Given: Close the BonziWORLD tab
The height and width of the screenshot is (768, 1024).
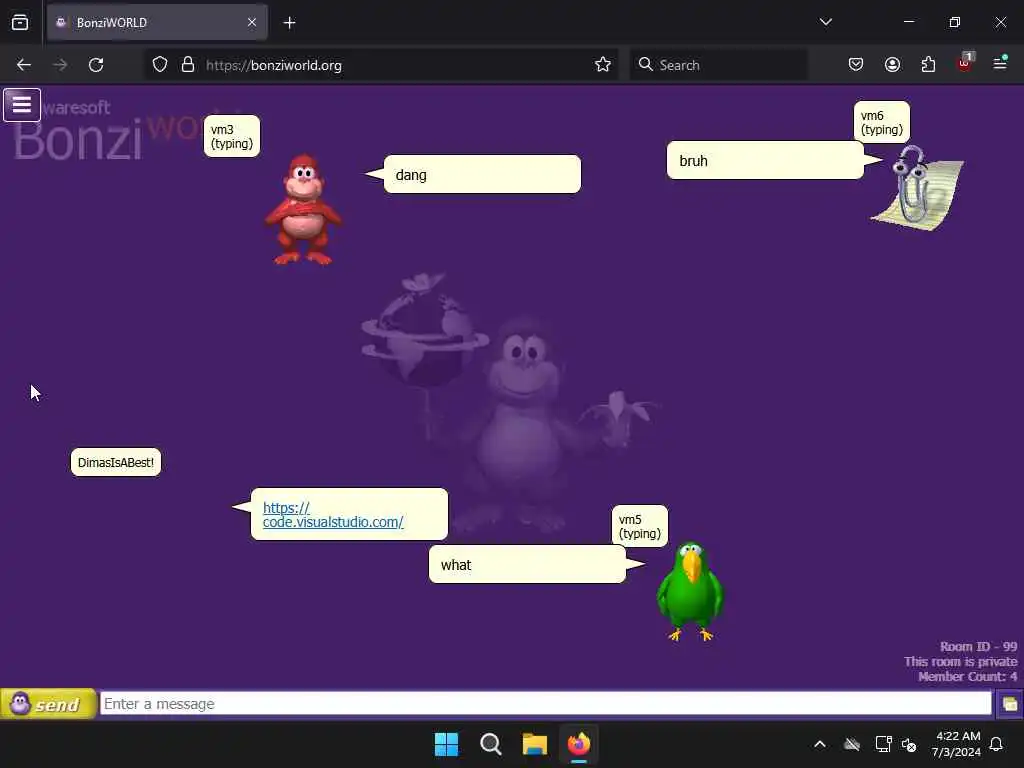Looking at the screenshot, I should pyautogui.click(x=252, y=23).
